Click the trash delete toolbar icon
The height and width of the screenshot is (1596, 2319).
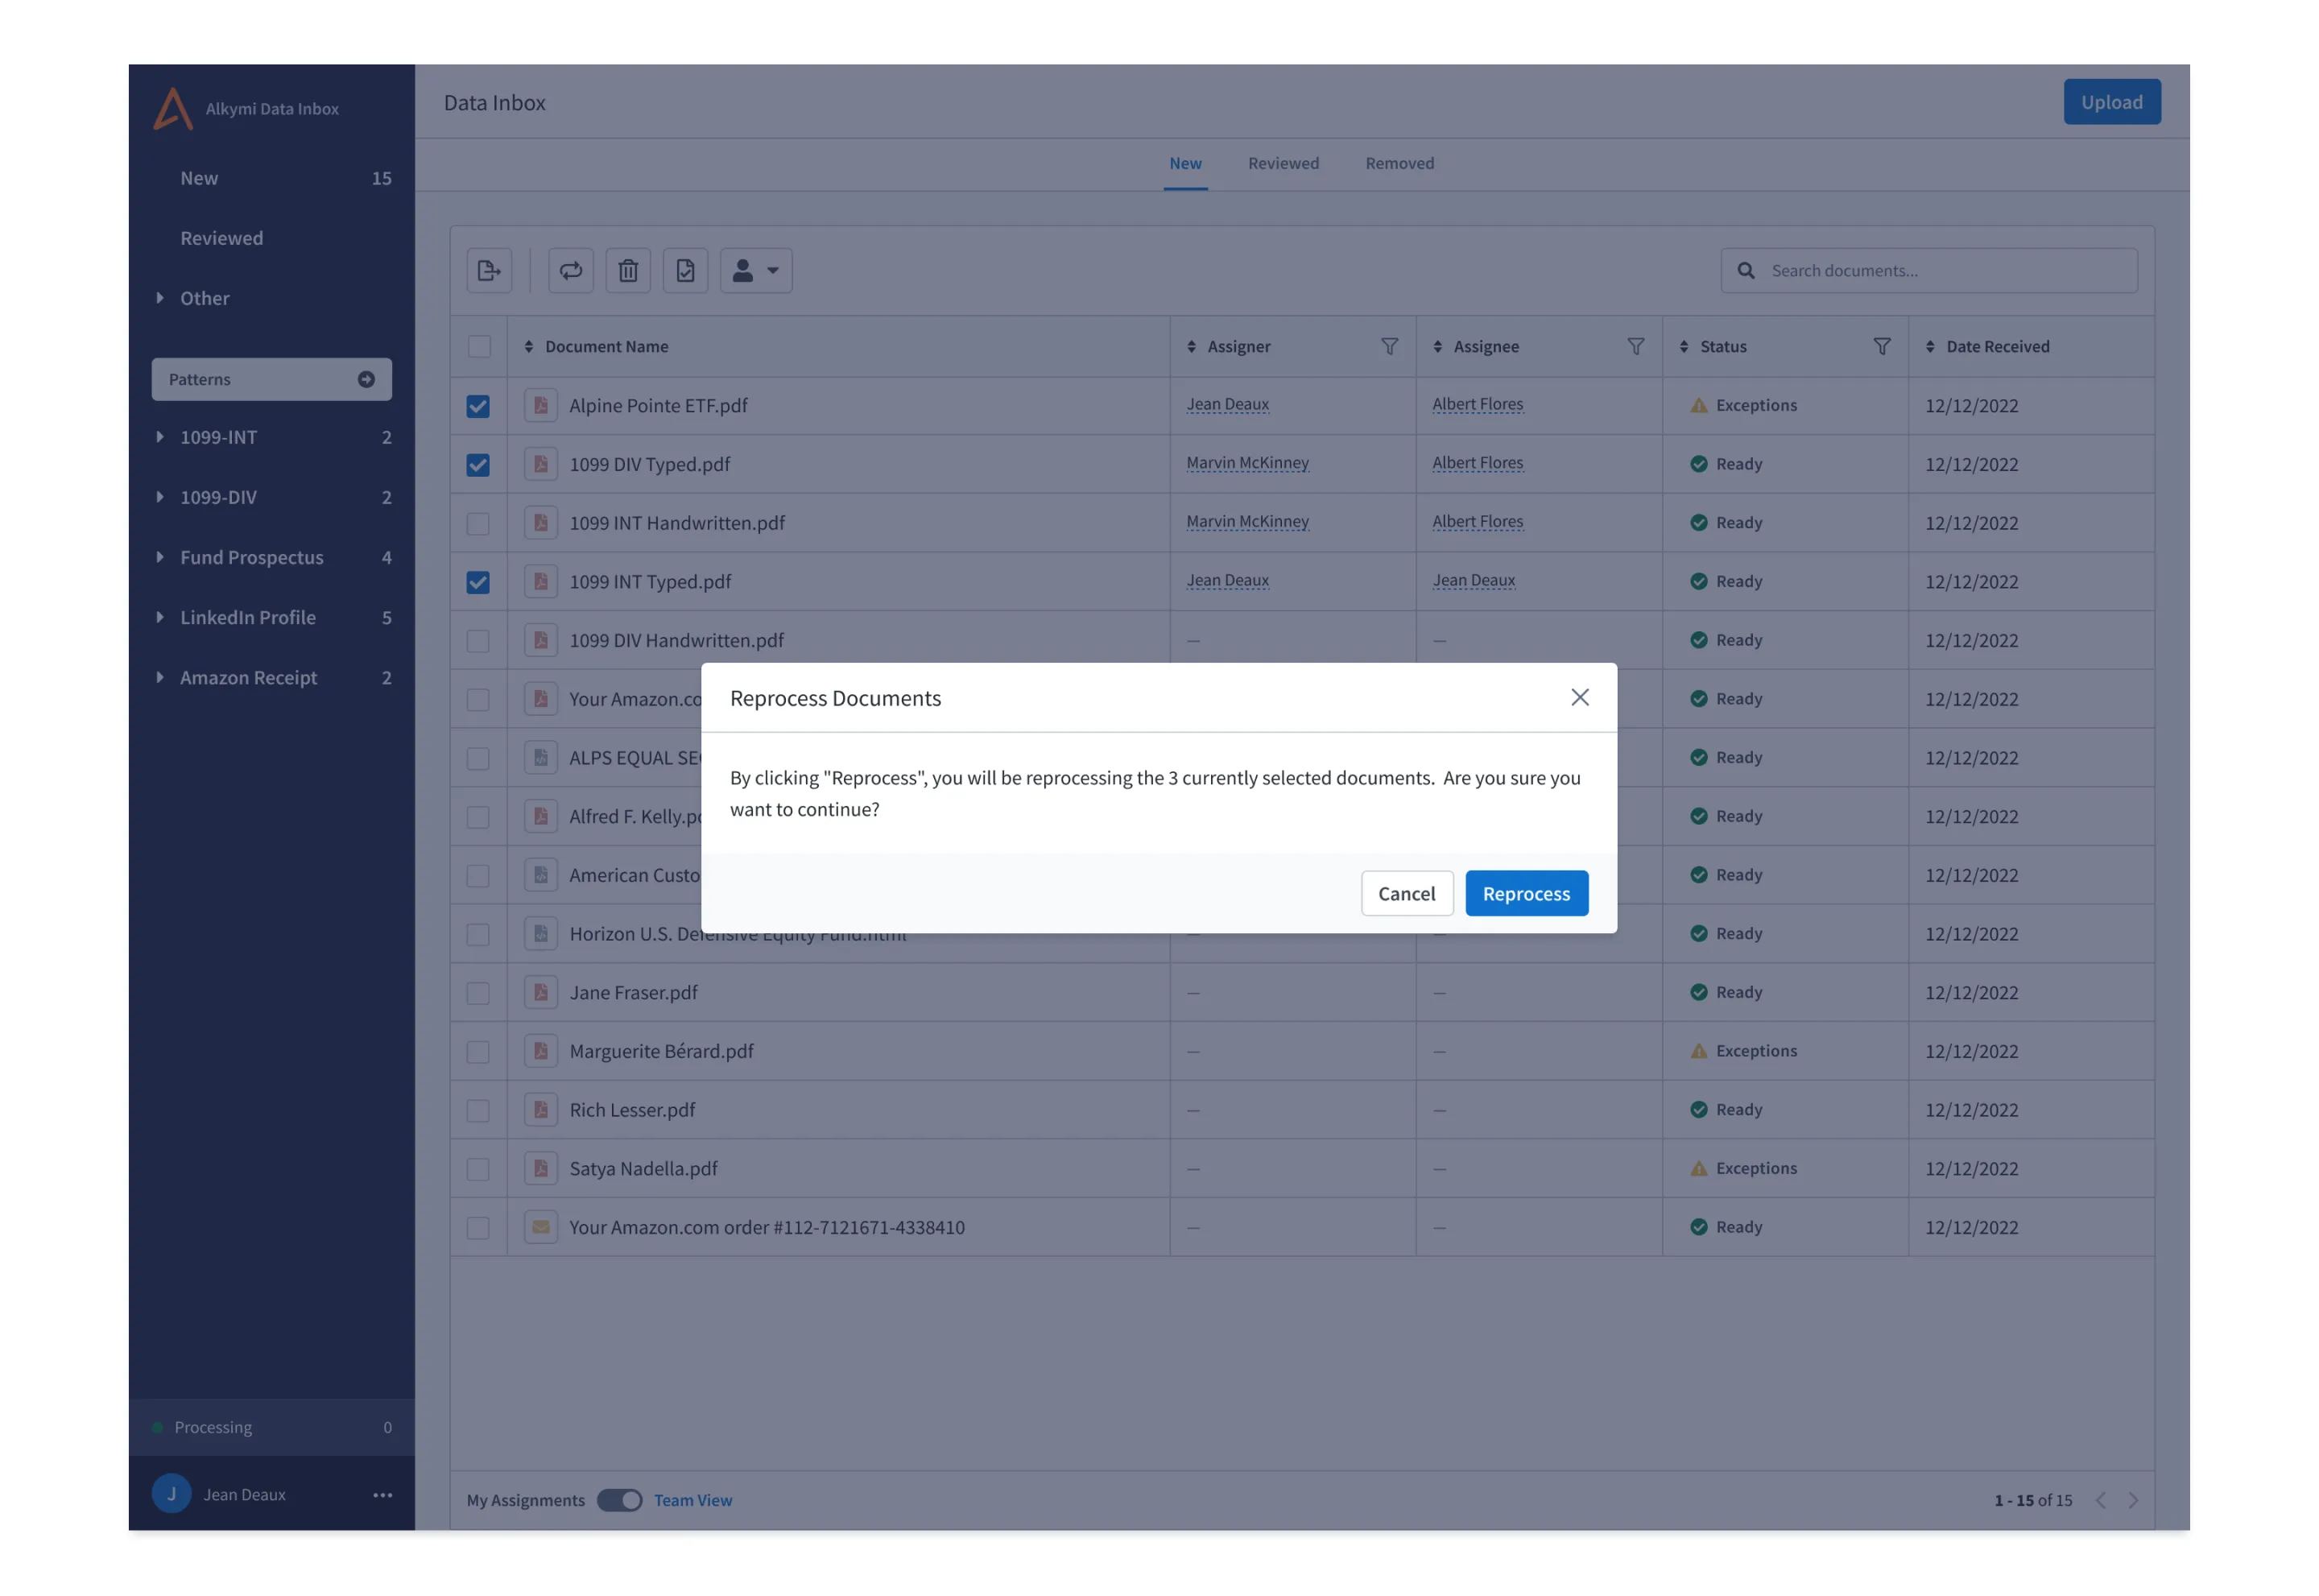coord(628,270)
